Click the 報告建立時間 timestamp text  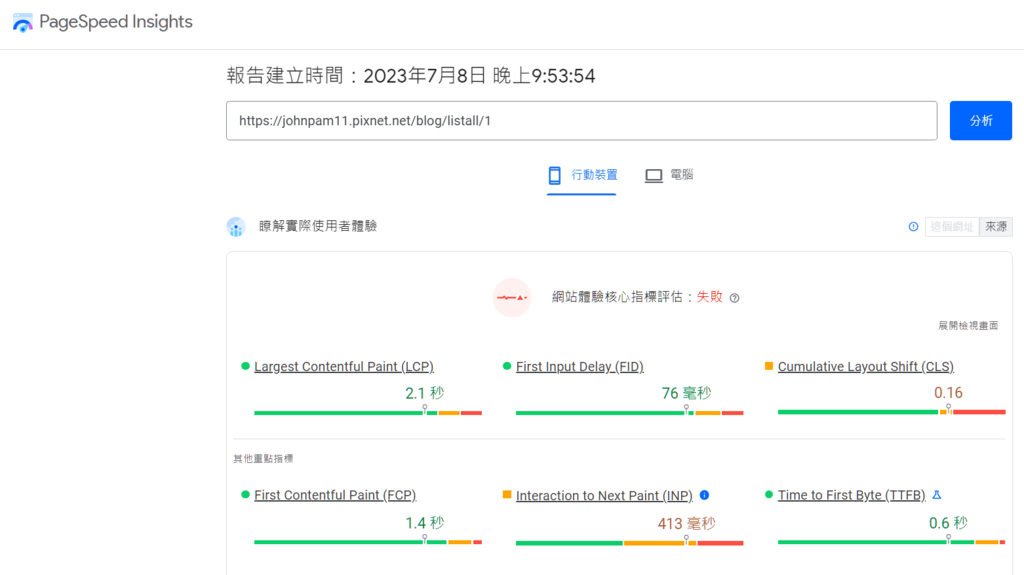[411, 76]
